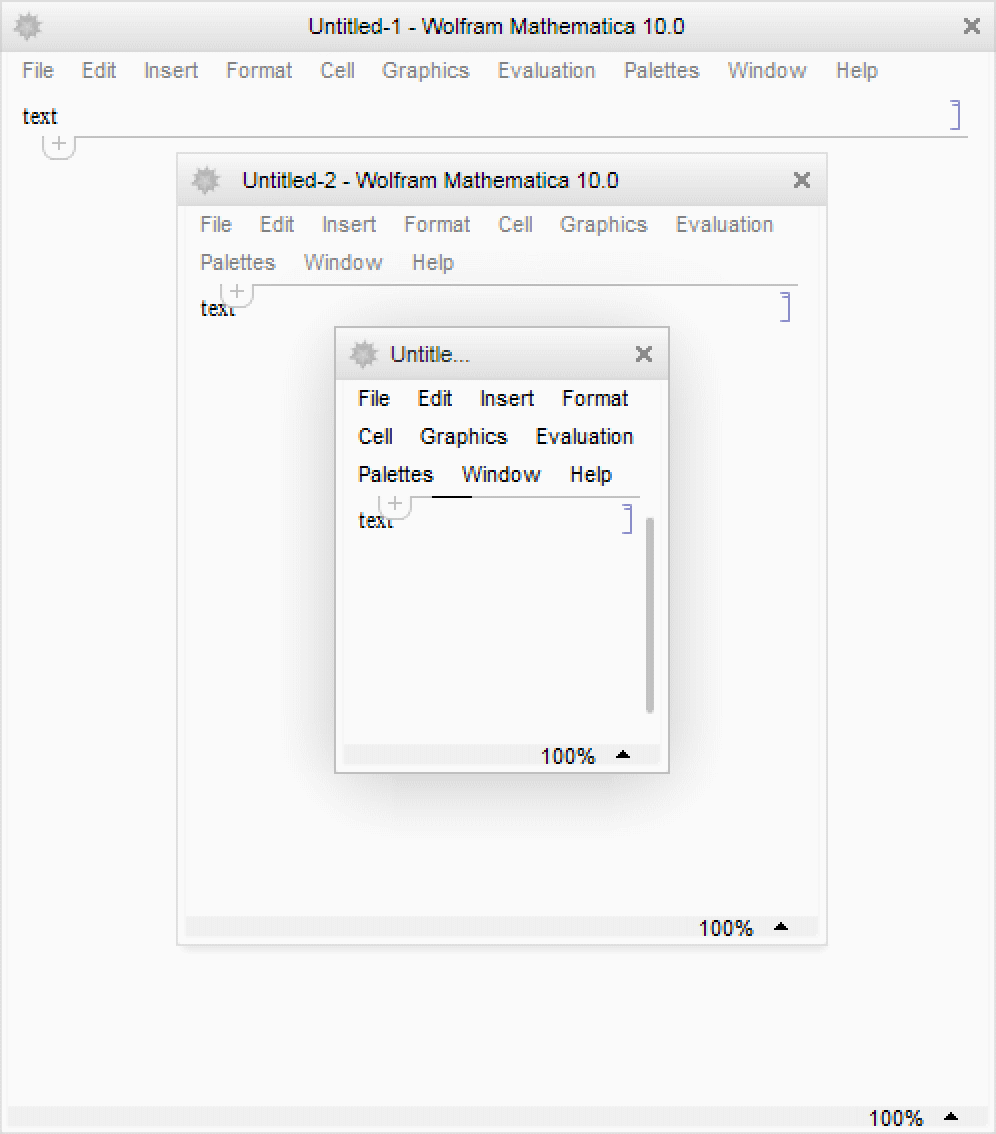Open the 100% zoom dropdown in Untitled-1
The height and width of the screenshot is (1134, 996).
point(951,1117)
